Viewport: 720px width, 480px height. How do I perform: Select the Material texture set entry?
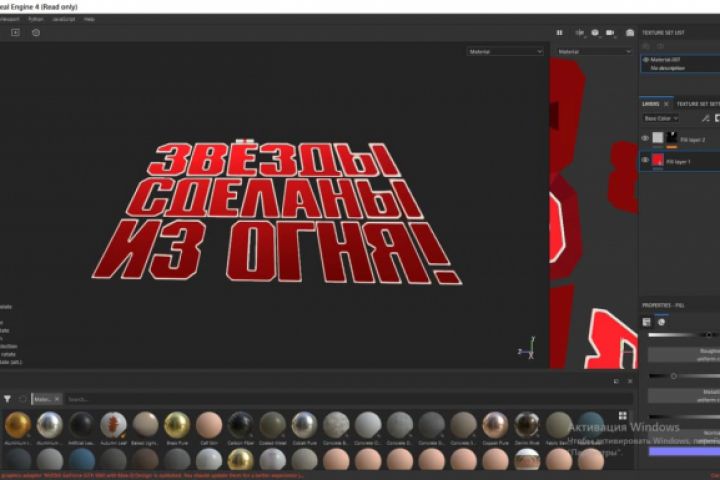pos(681,64)
